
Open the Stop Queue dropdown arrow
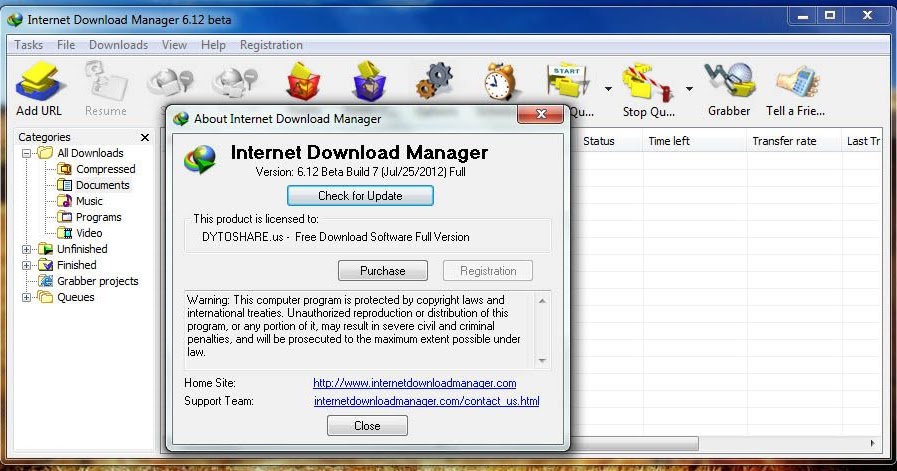(689, 89)
